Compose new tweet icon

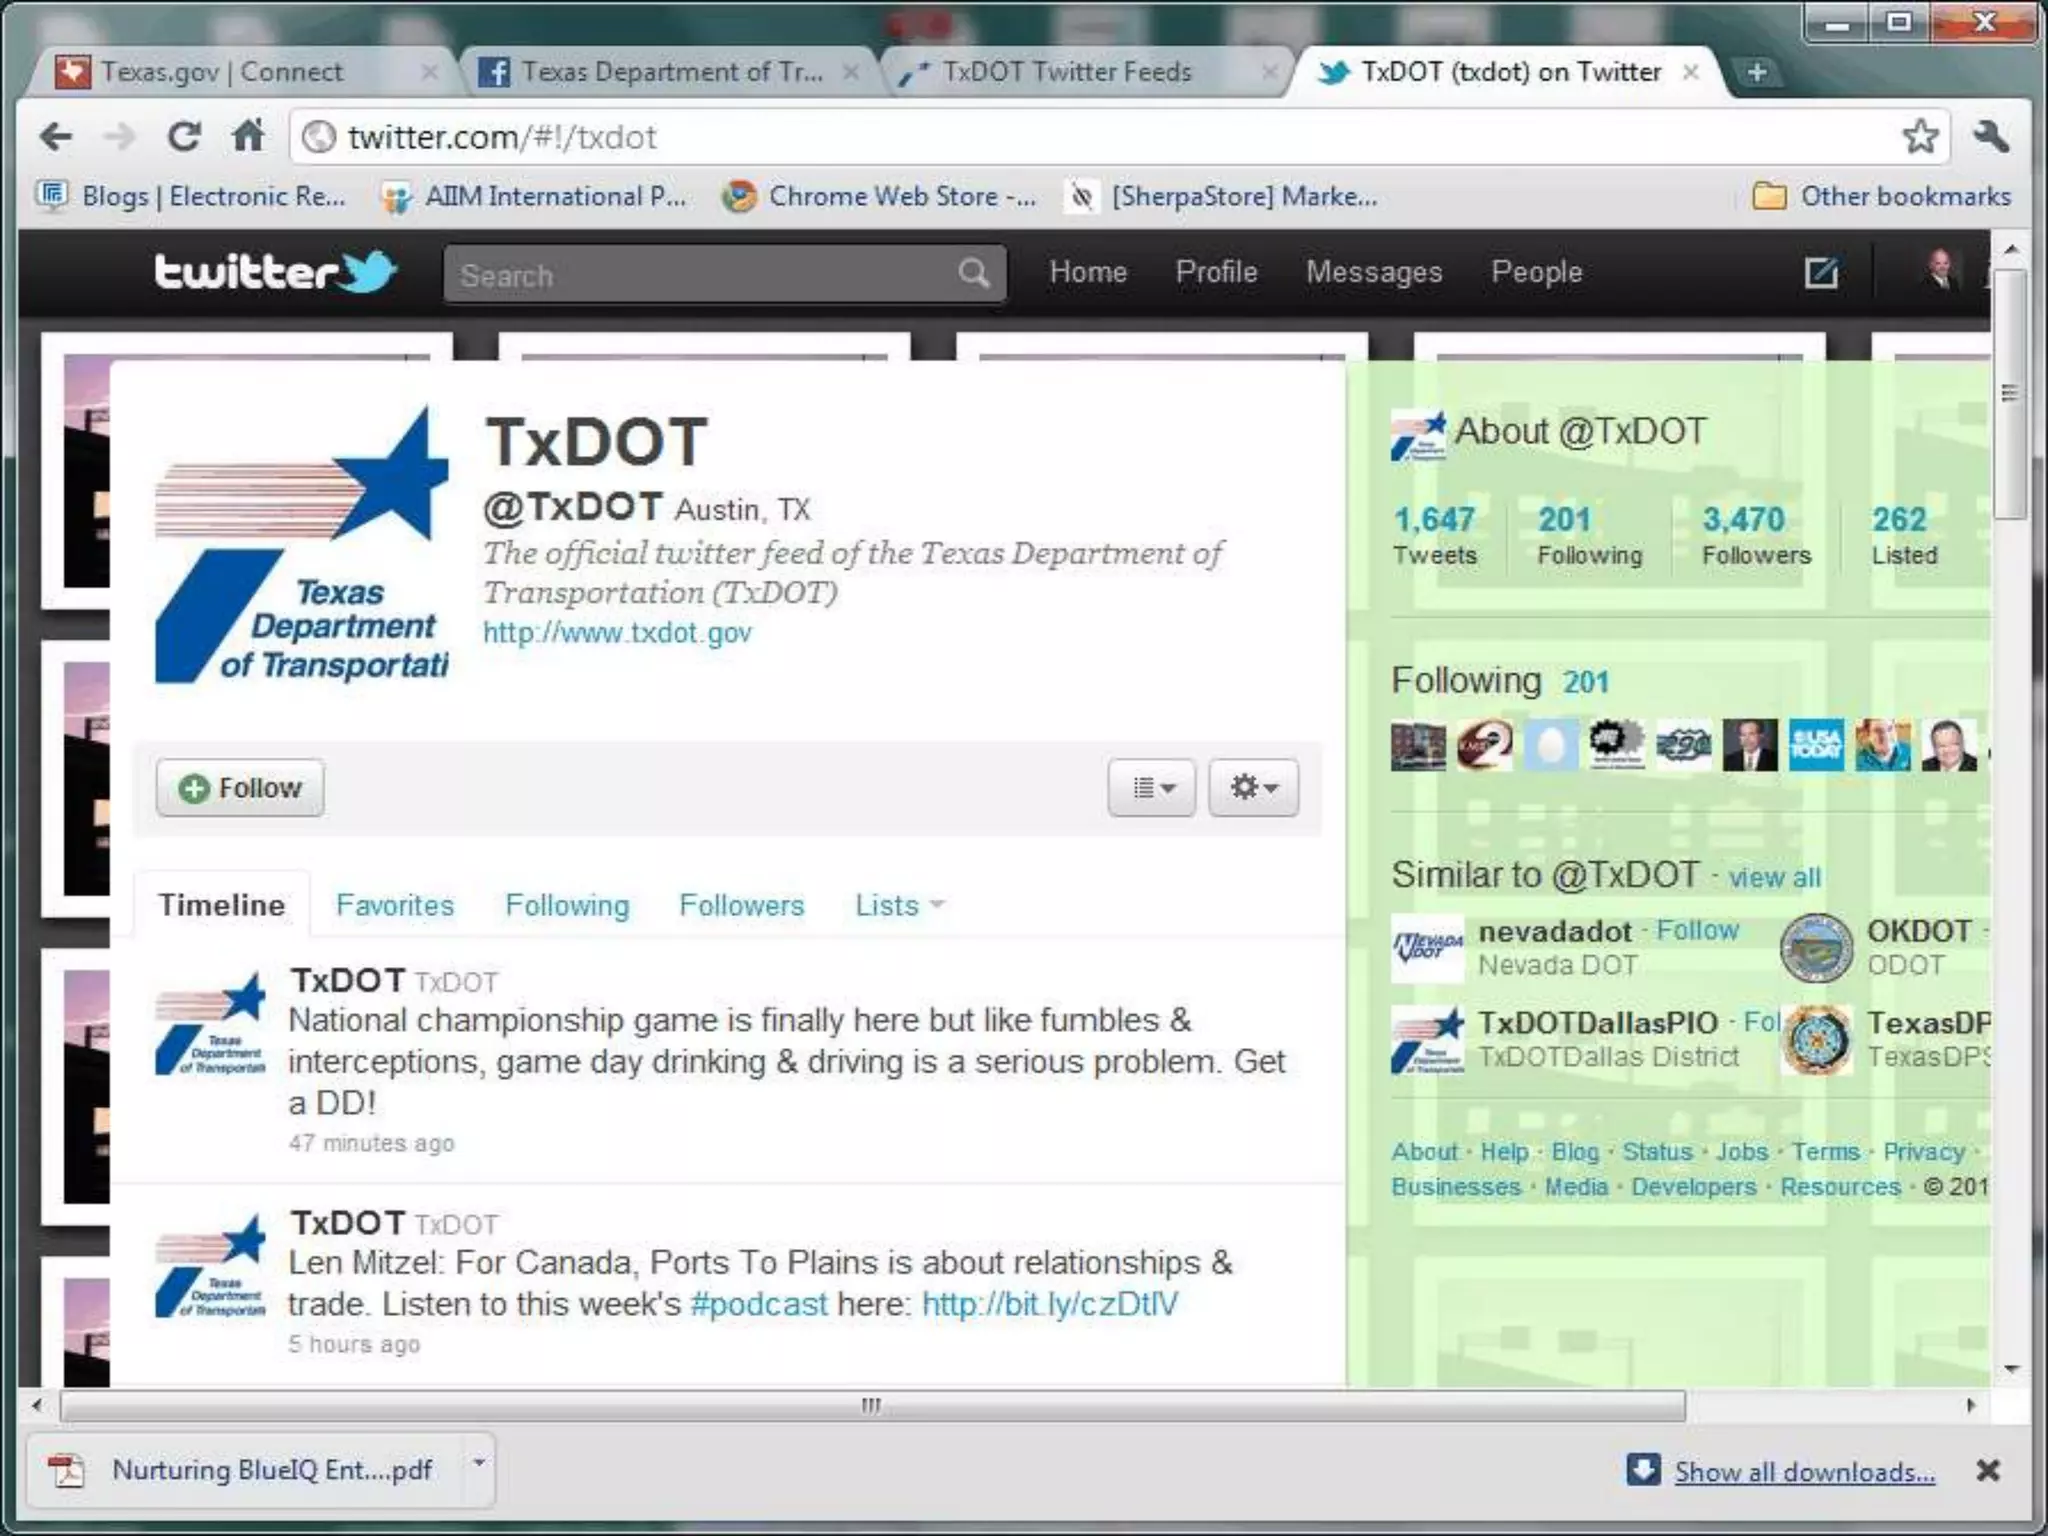click(1821, 272)
